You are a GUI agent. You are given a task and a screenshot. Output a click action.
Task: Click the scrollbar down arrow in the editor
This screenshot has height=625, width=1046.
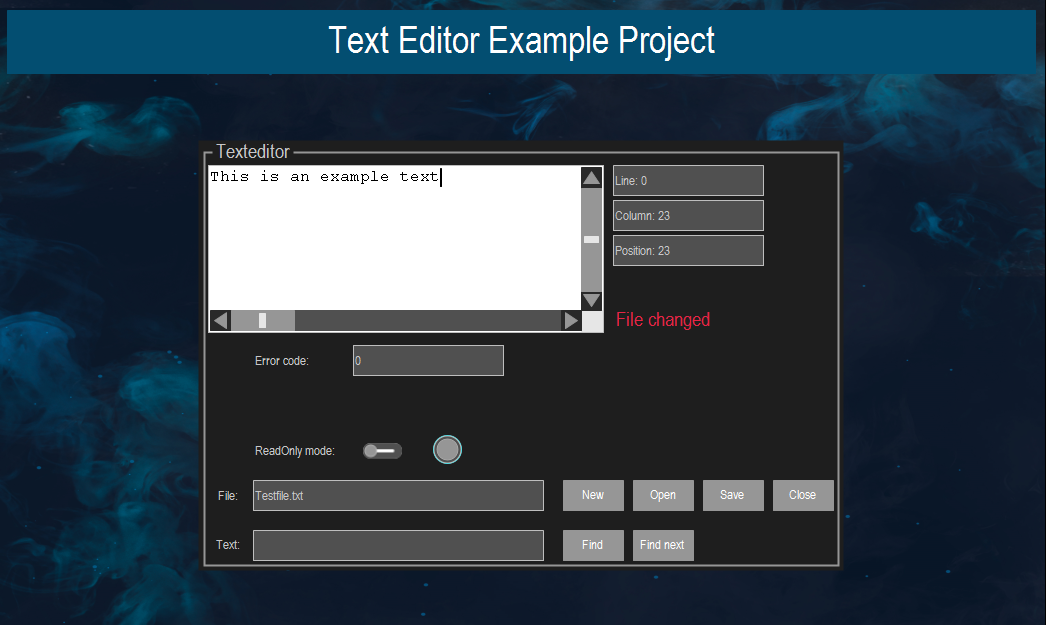pos(591,300)
